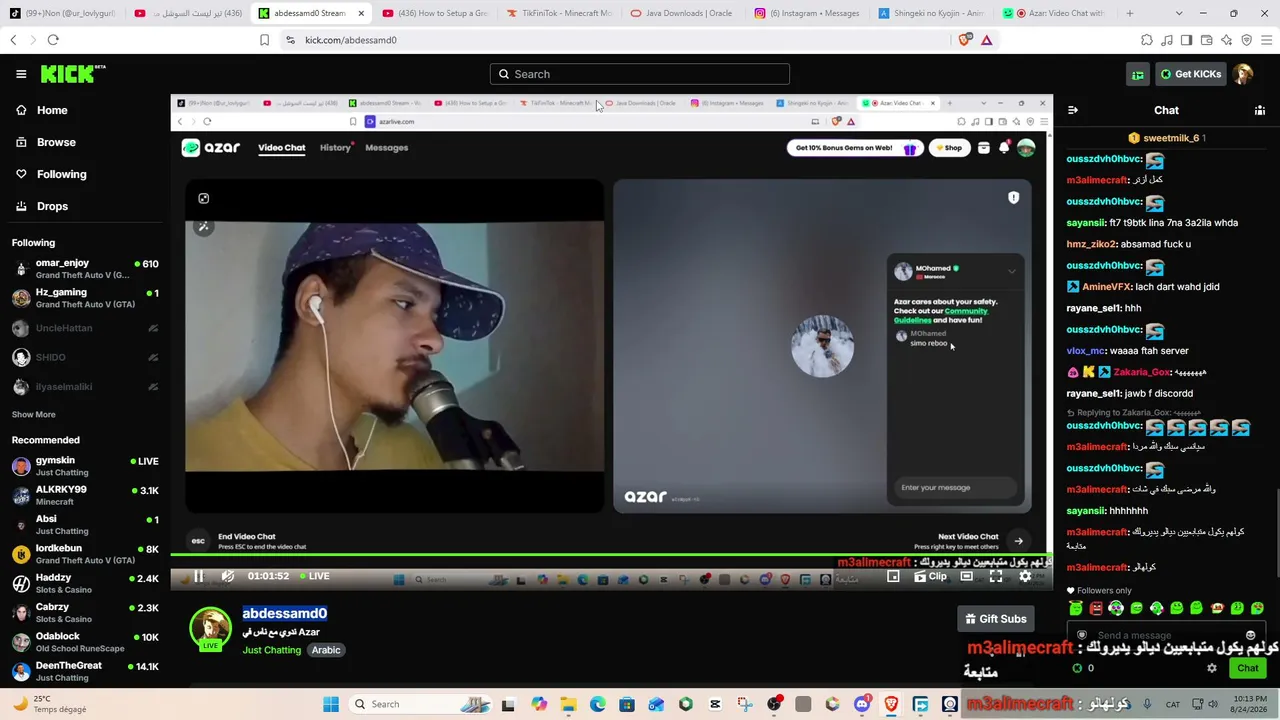
Task: Open Browse in the Kick sidebar
Action: (46, 142)
